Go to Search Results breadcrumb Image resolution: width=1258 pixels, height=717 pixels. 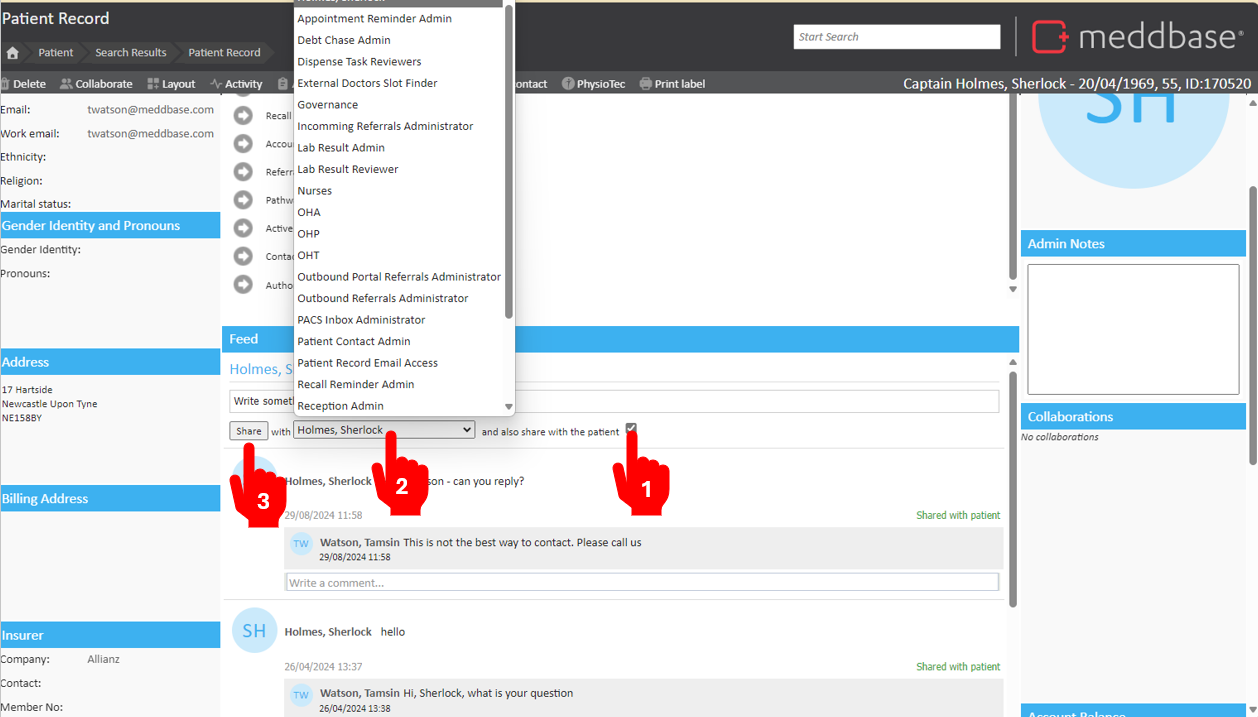click(x=130, y=53)
